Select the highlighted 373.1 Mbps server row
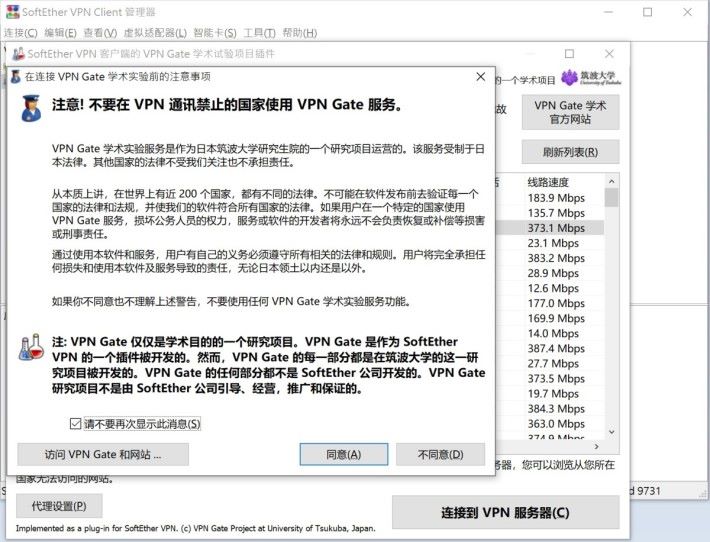The image size is (710, 542). (549, 228)
